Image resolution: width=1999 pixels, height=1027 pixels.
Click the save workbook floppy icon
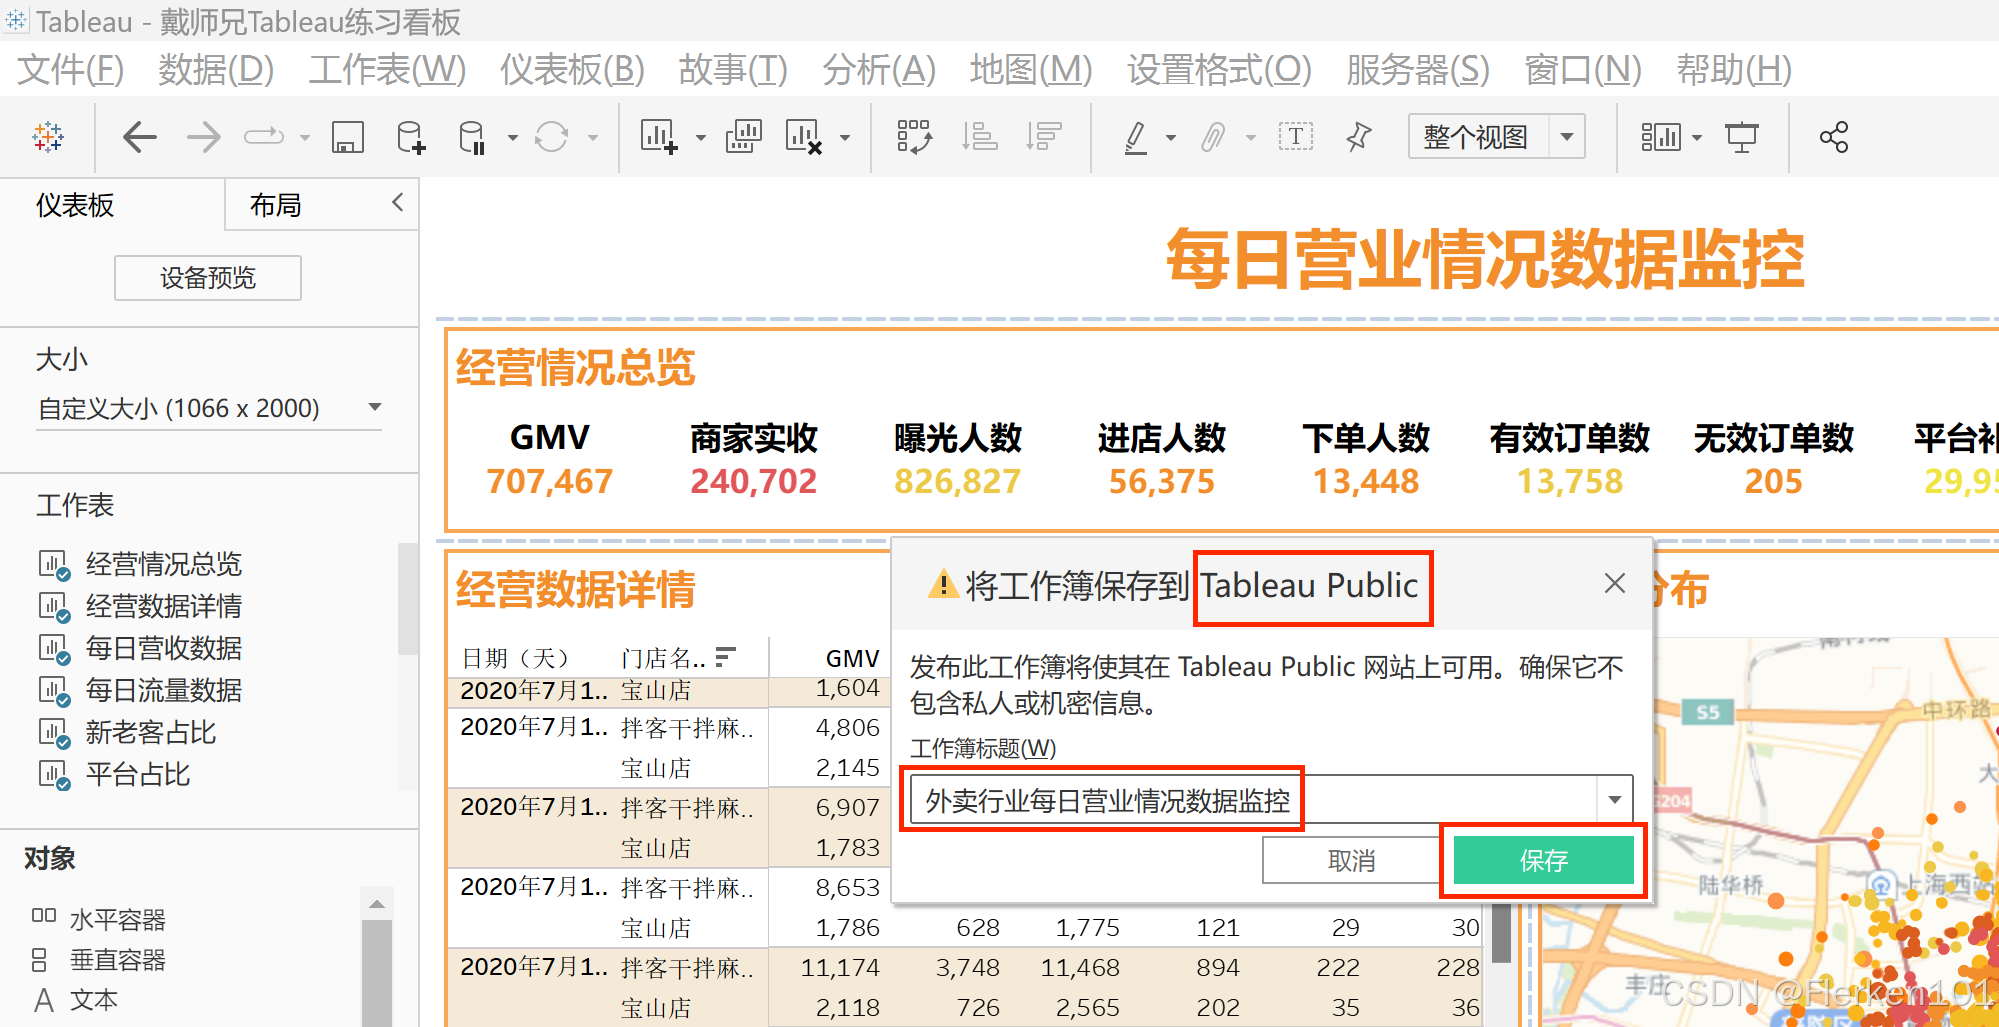point(347,137)
